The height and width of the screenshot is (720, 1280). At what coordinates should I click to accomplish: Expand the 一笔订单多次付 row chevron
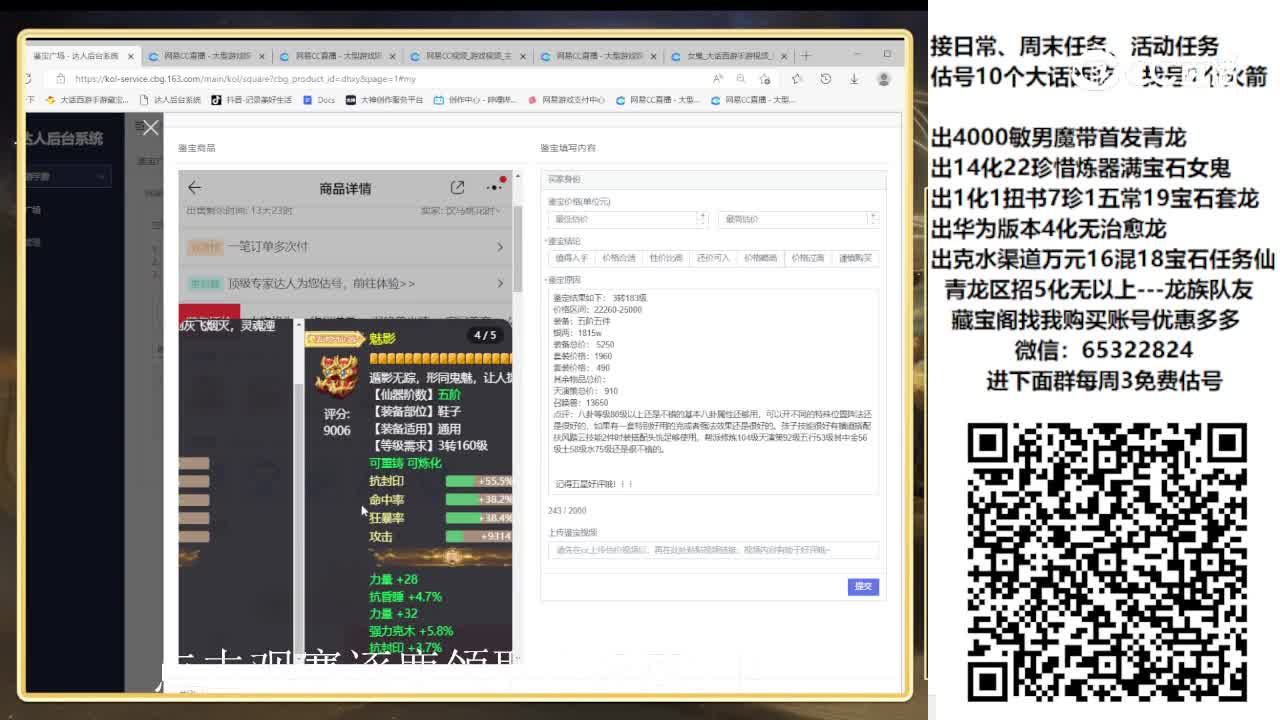[500, 246]
